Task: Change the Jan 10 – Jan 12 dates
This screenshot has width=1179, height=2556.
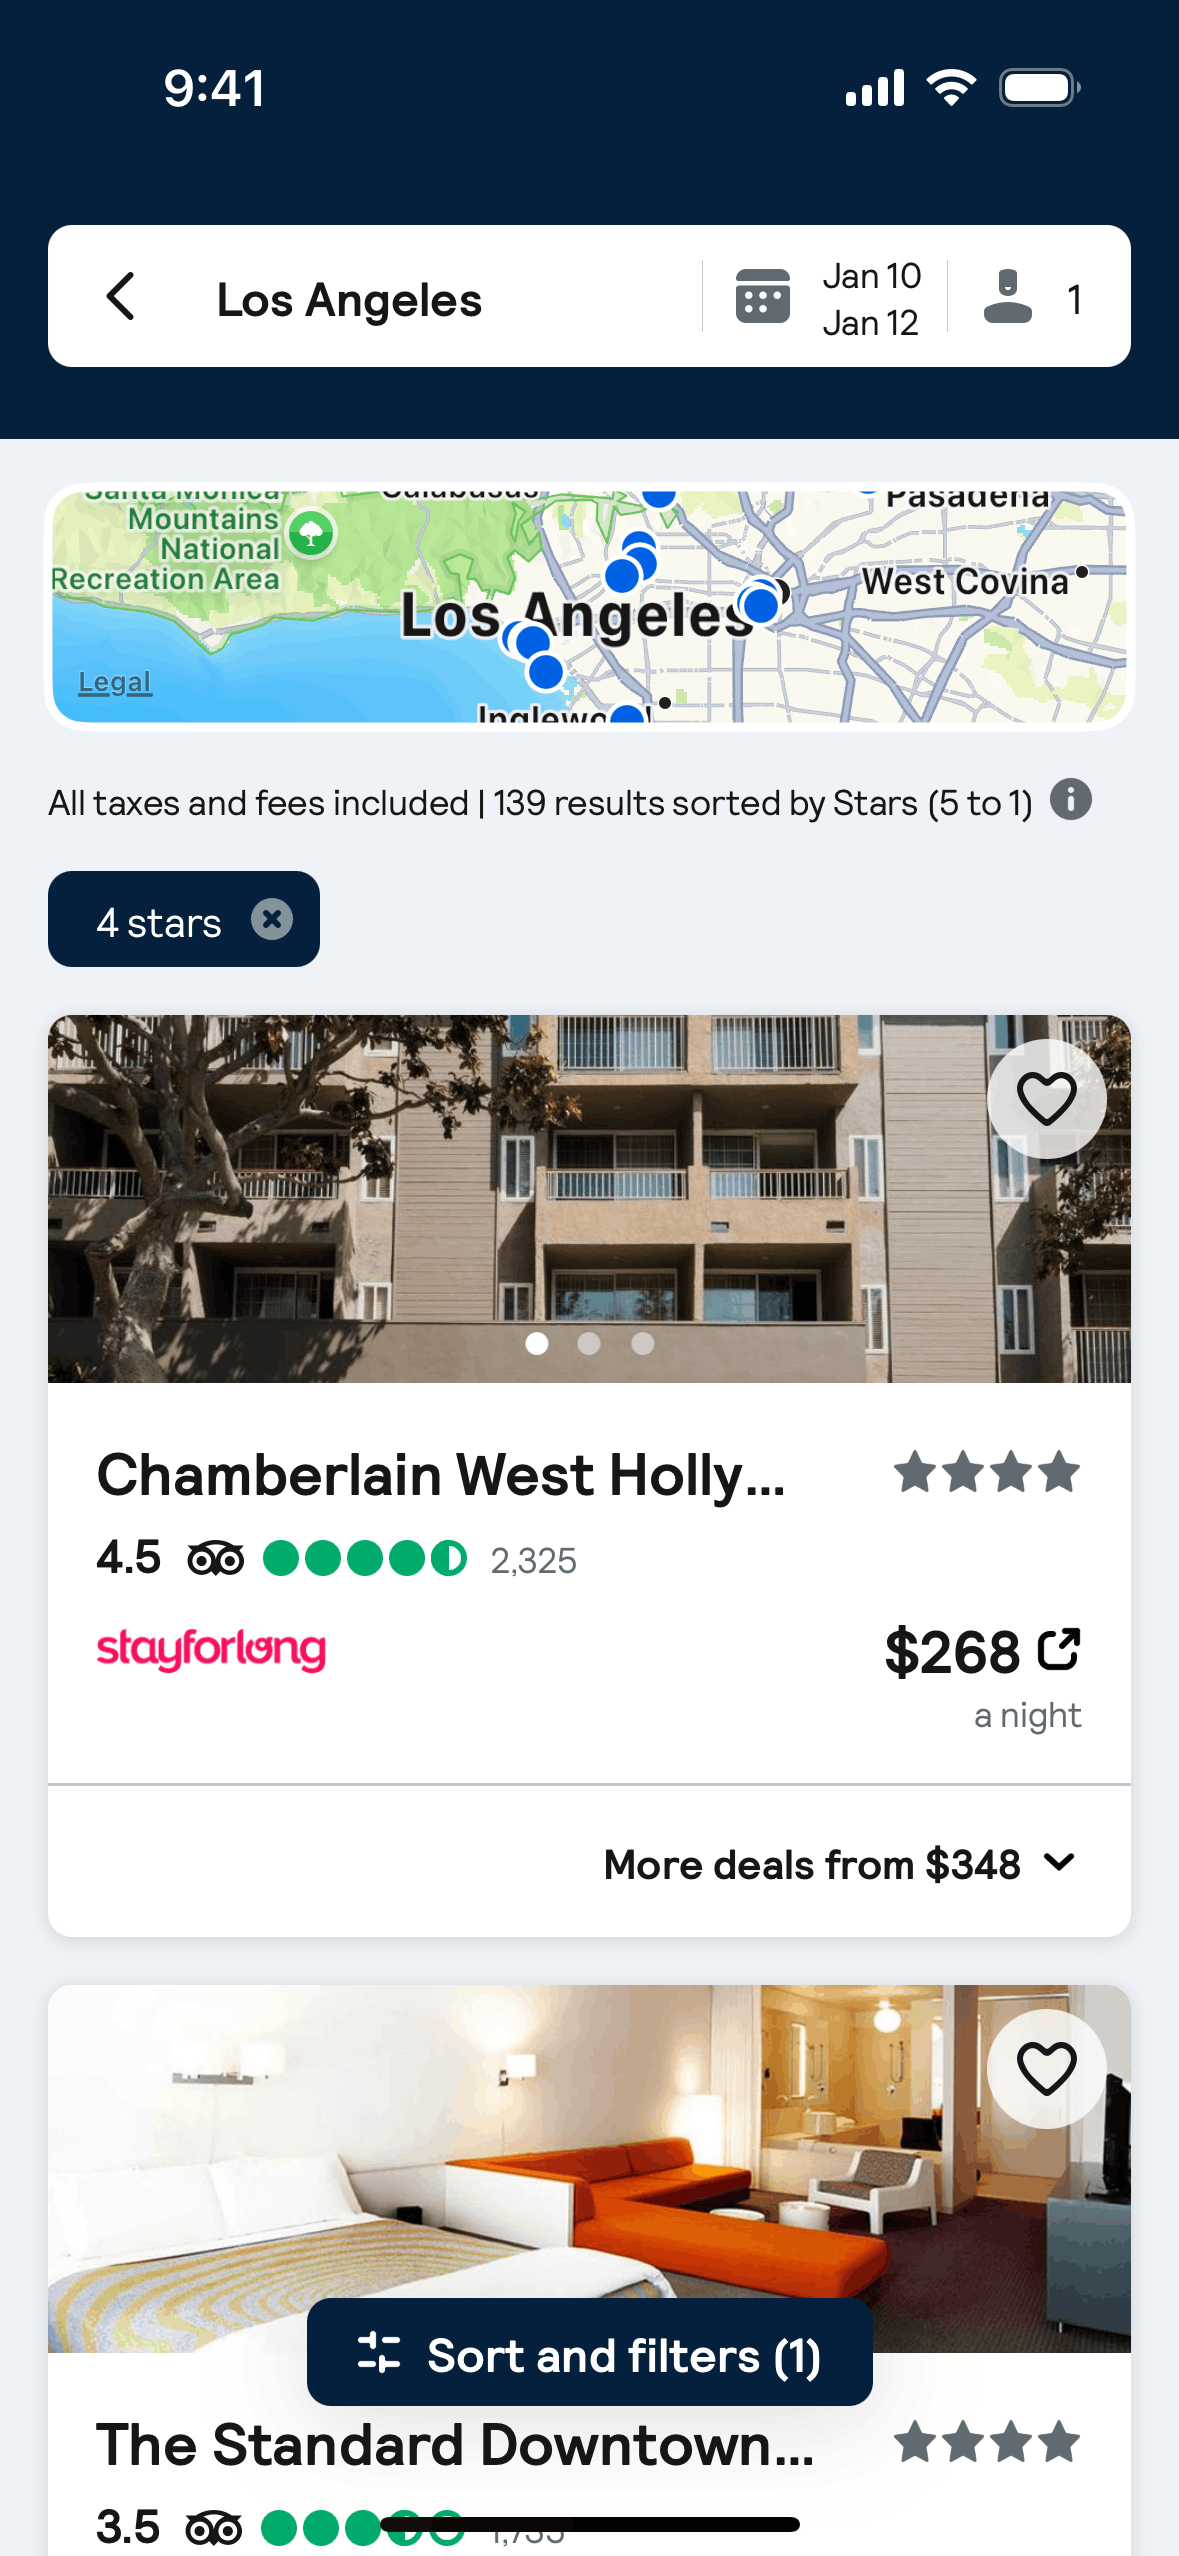Action: (871, 299)
